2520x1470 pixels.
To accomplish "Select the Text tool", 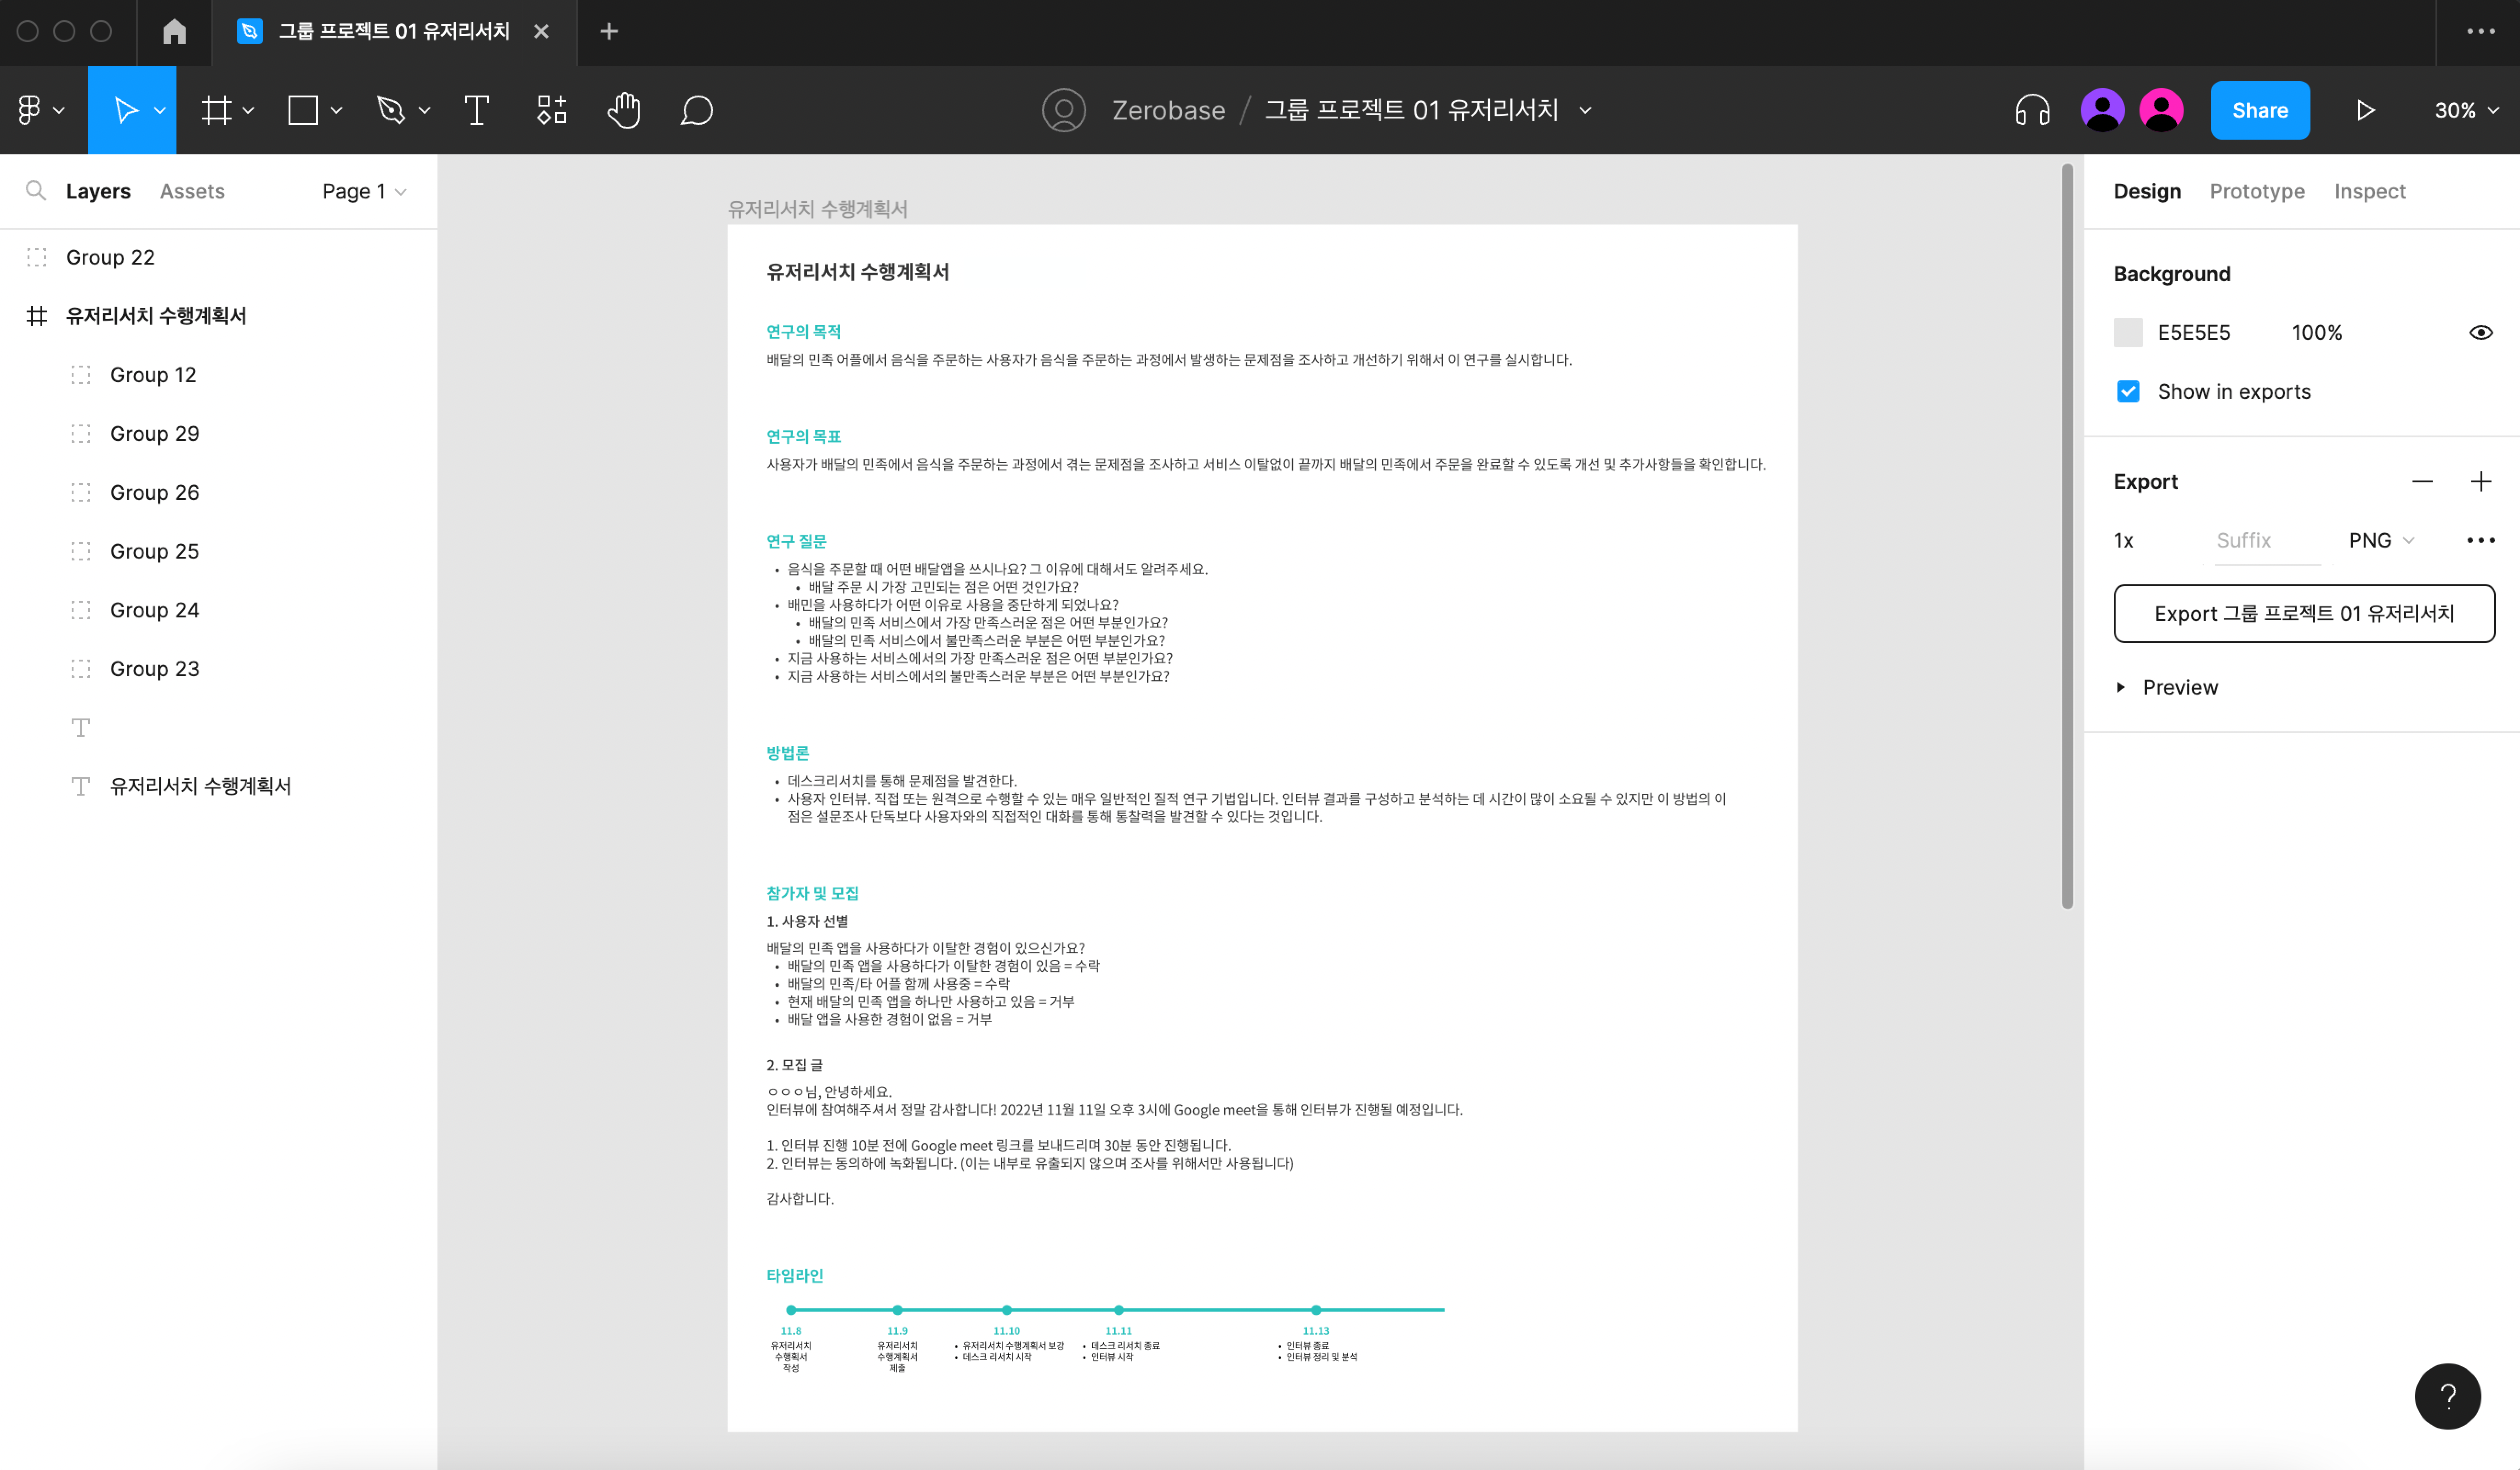I will tap(477, 110).
